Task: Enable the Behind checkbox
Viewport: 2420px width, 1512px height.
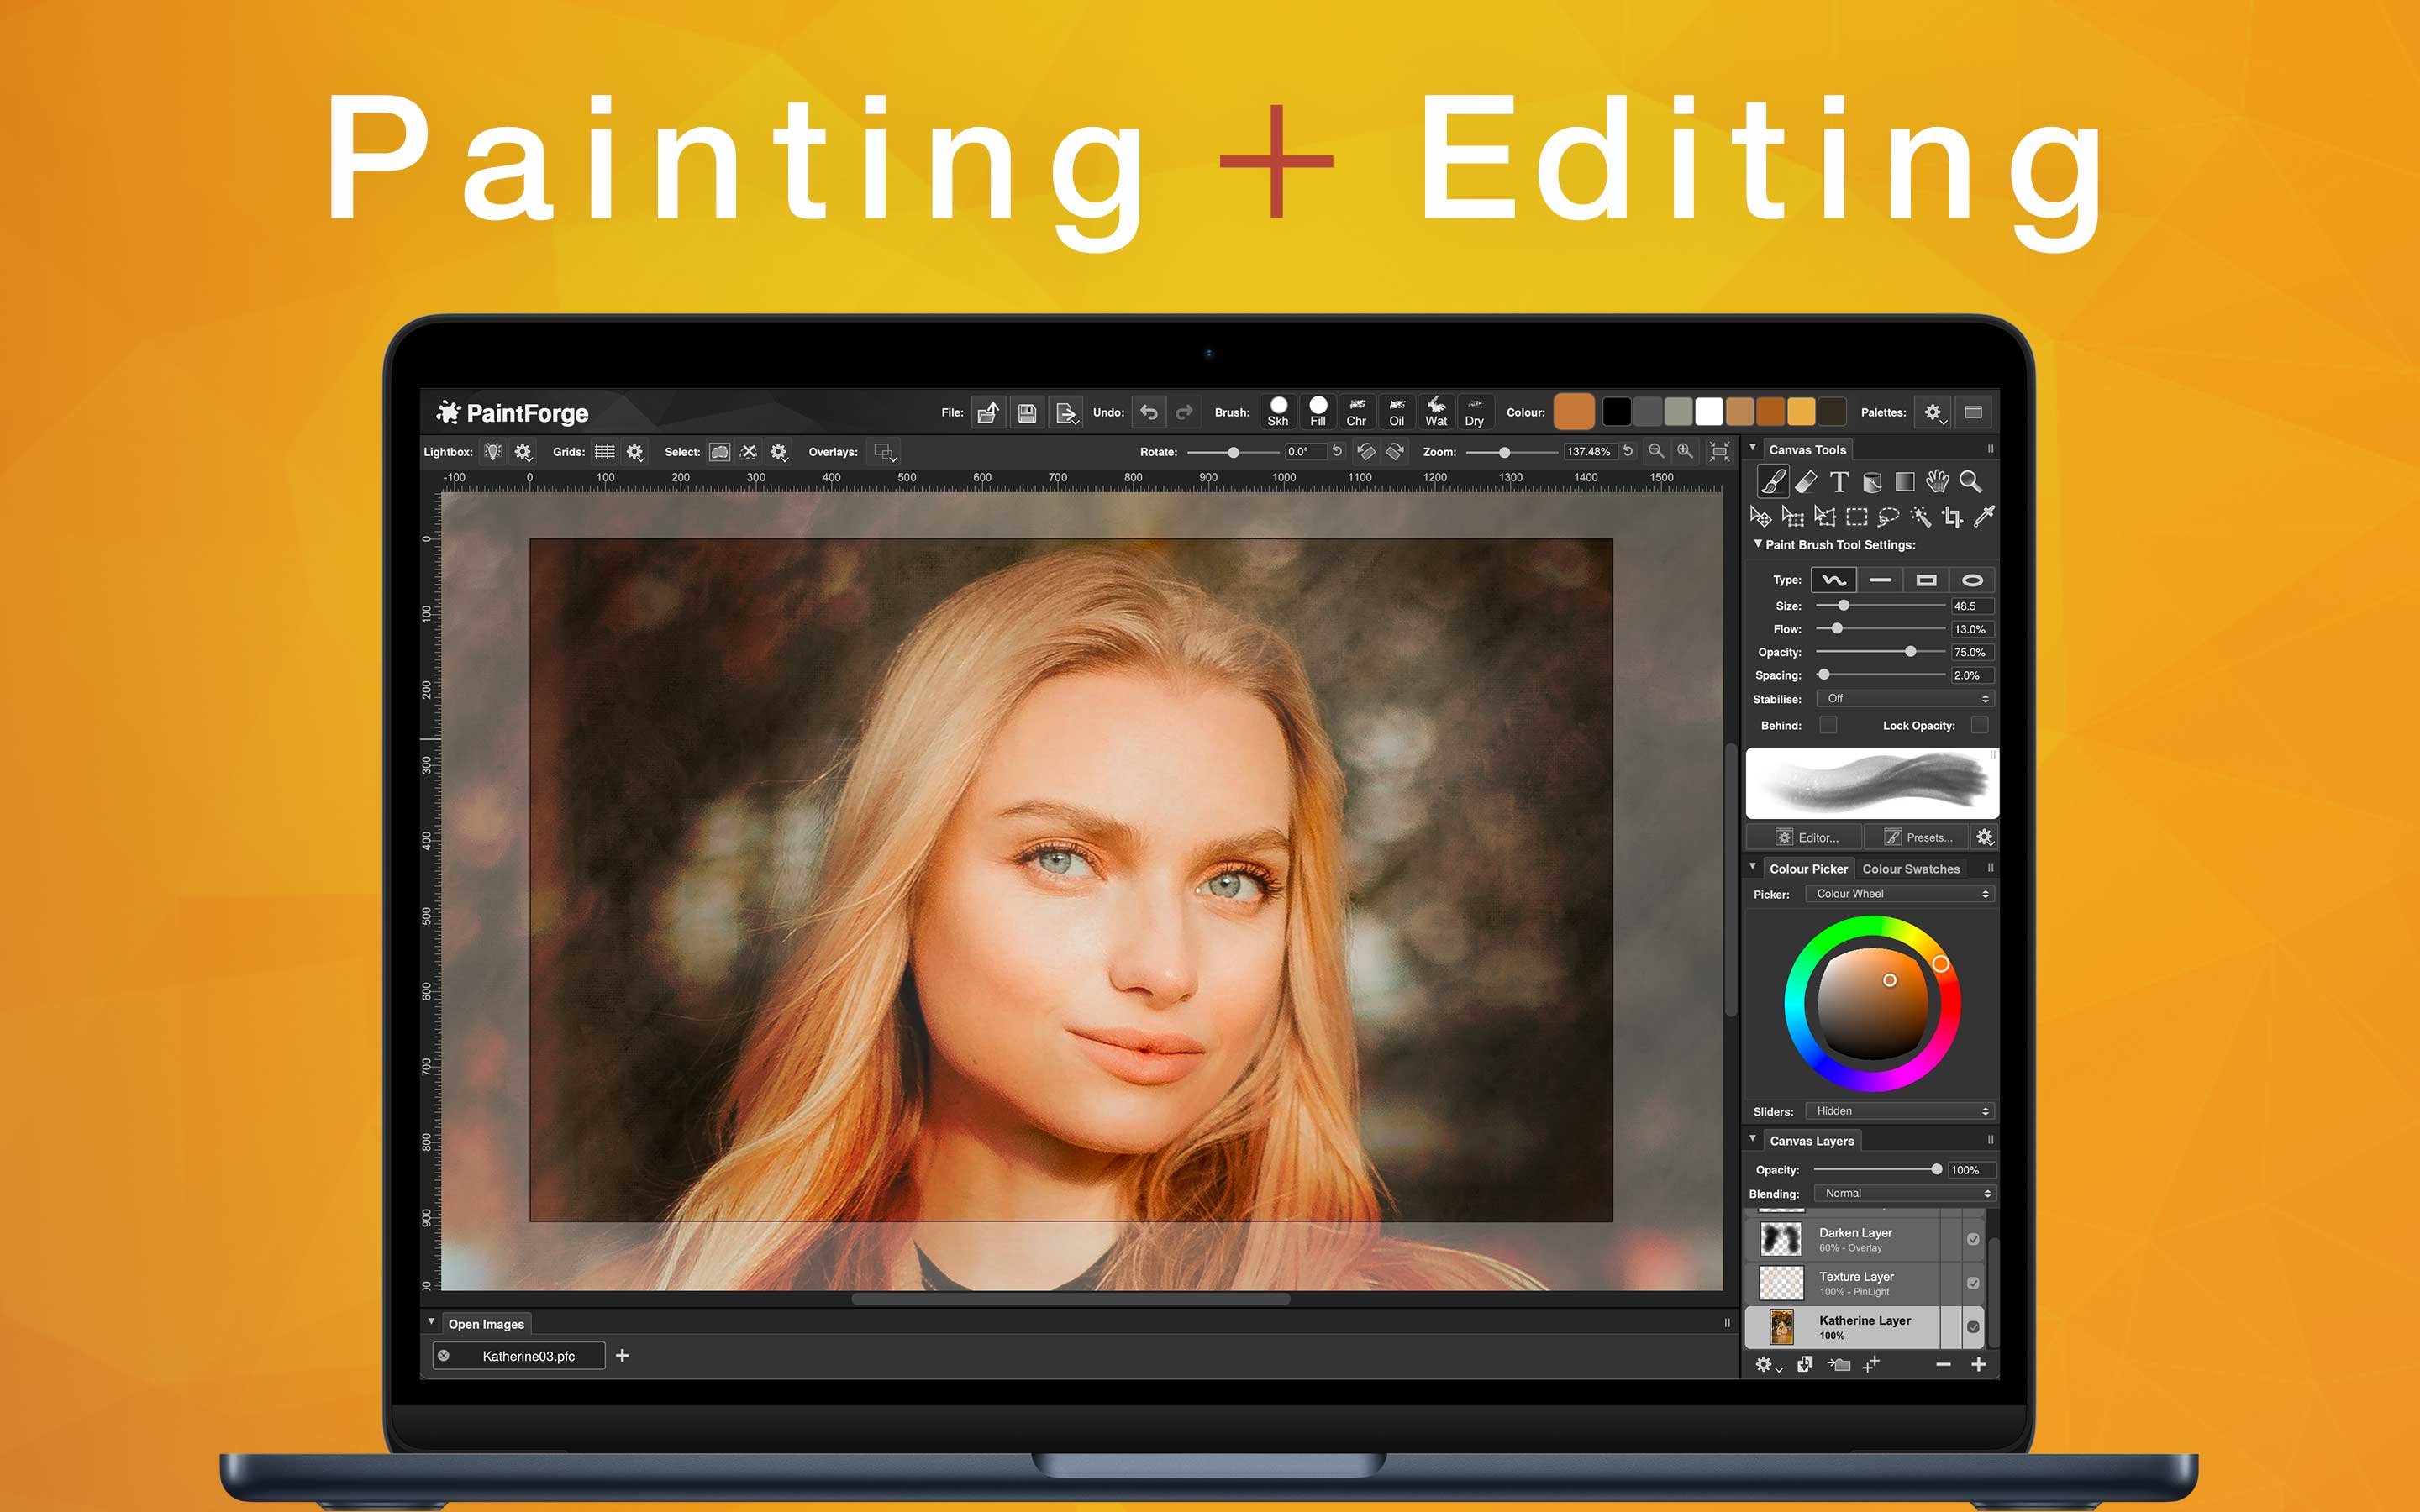Action: [1828, 725]
